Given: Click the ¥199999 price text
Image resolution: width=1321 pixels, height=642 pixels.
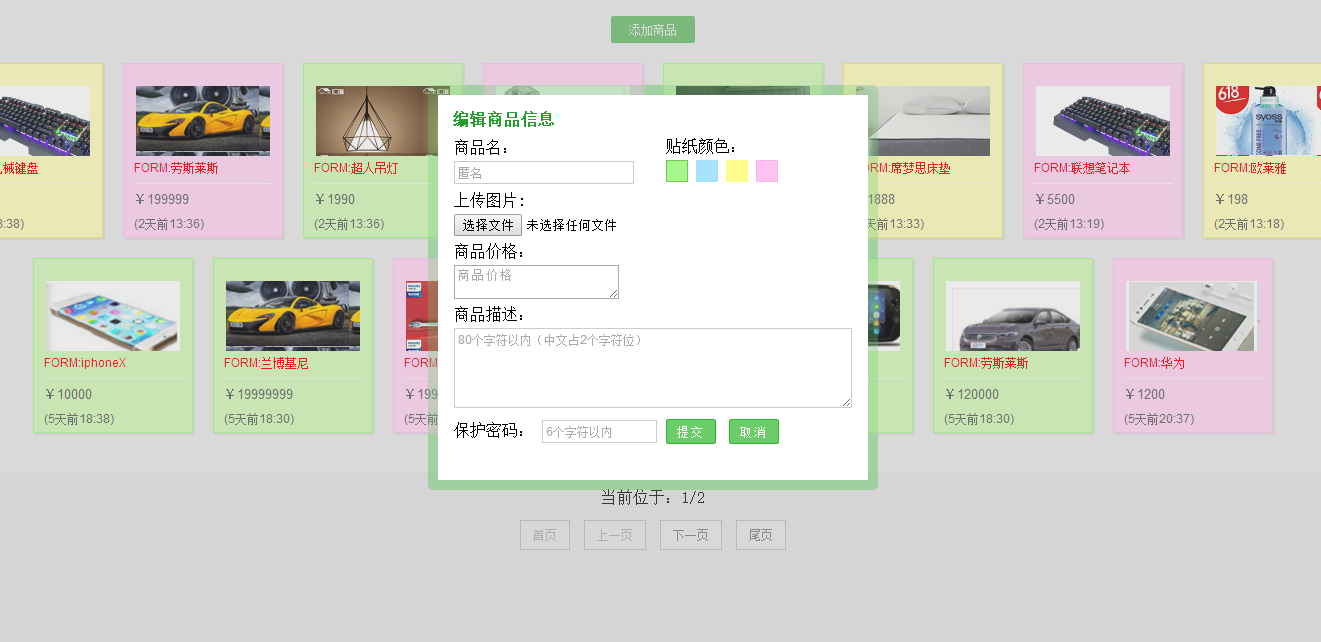Looking at the screenshot, I should (161, 199).
